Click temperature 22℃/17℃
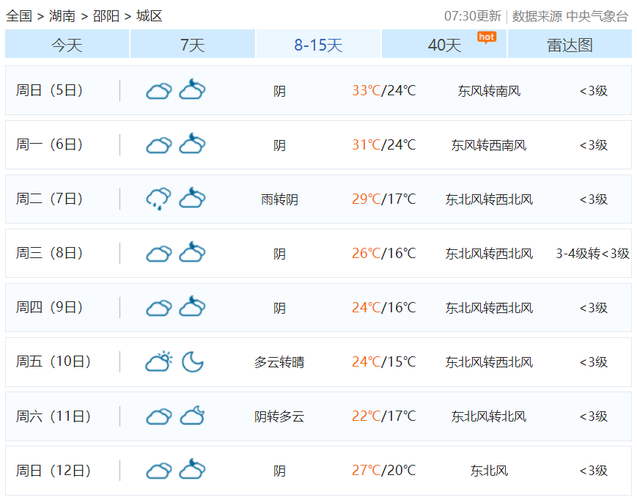The height and width of the screenshot is (500, 637). [x=384, y=416]
